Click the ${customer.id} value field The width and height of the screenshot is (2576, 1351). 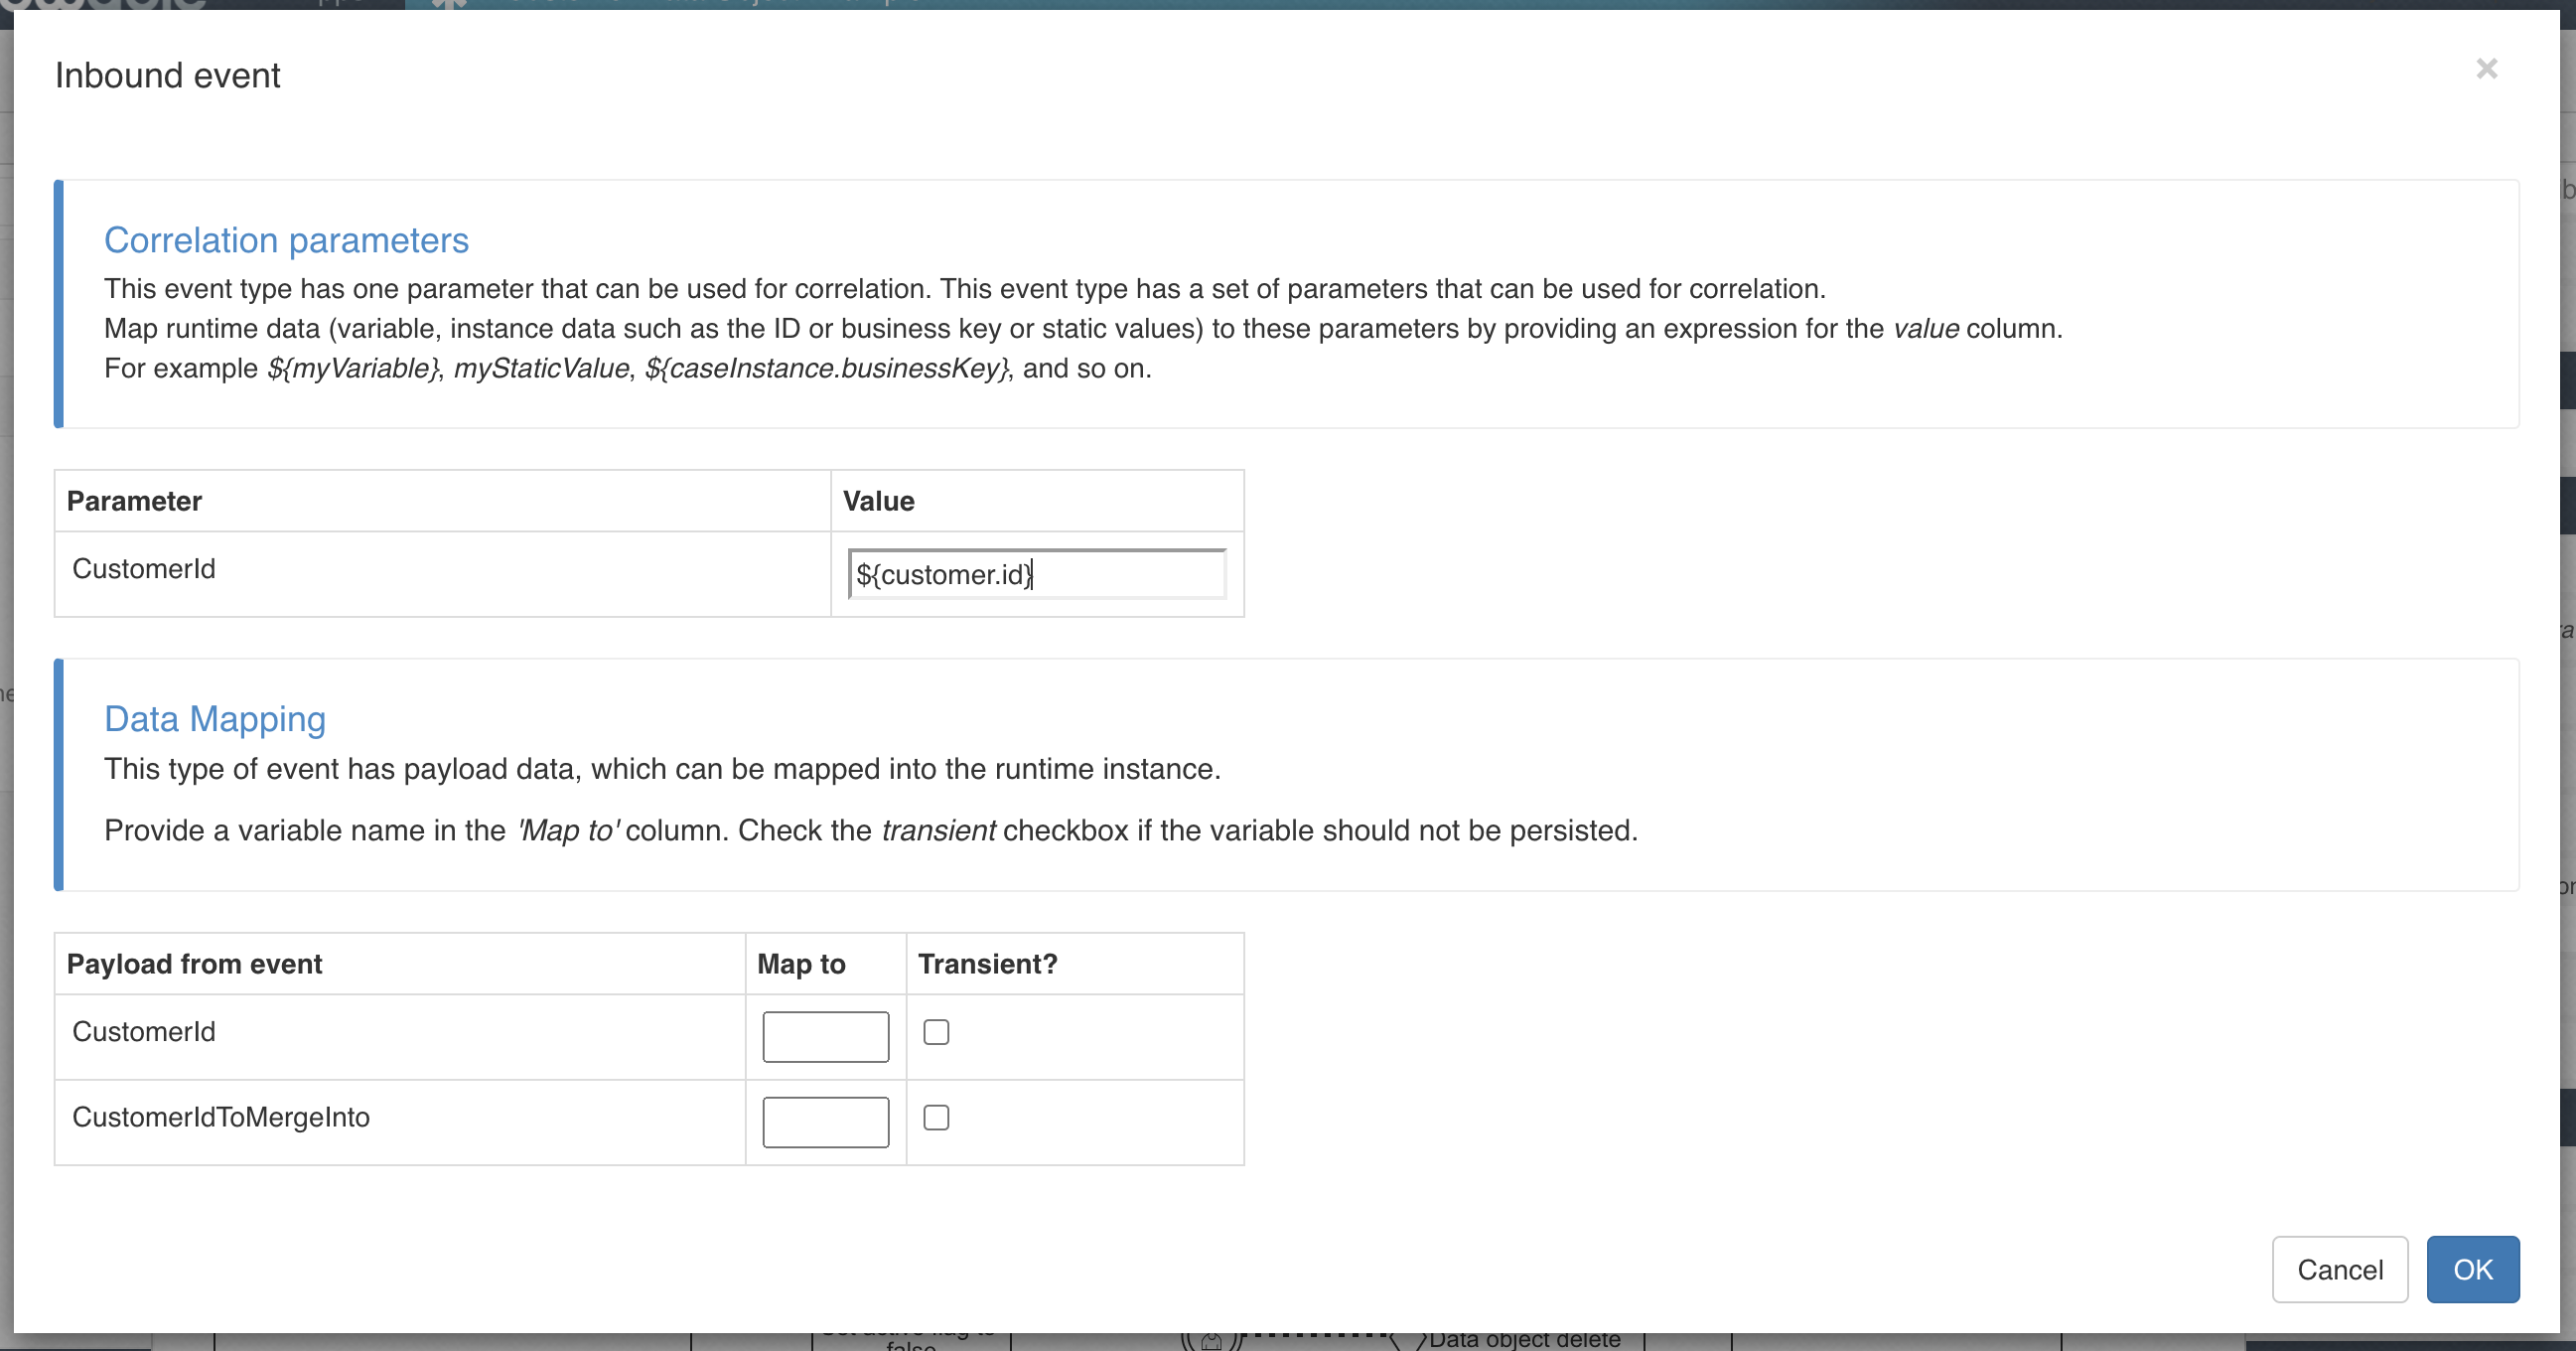1037,574
